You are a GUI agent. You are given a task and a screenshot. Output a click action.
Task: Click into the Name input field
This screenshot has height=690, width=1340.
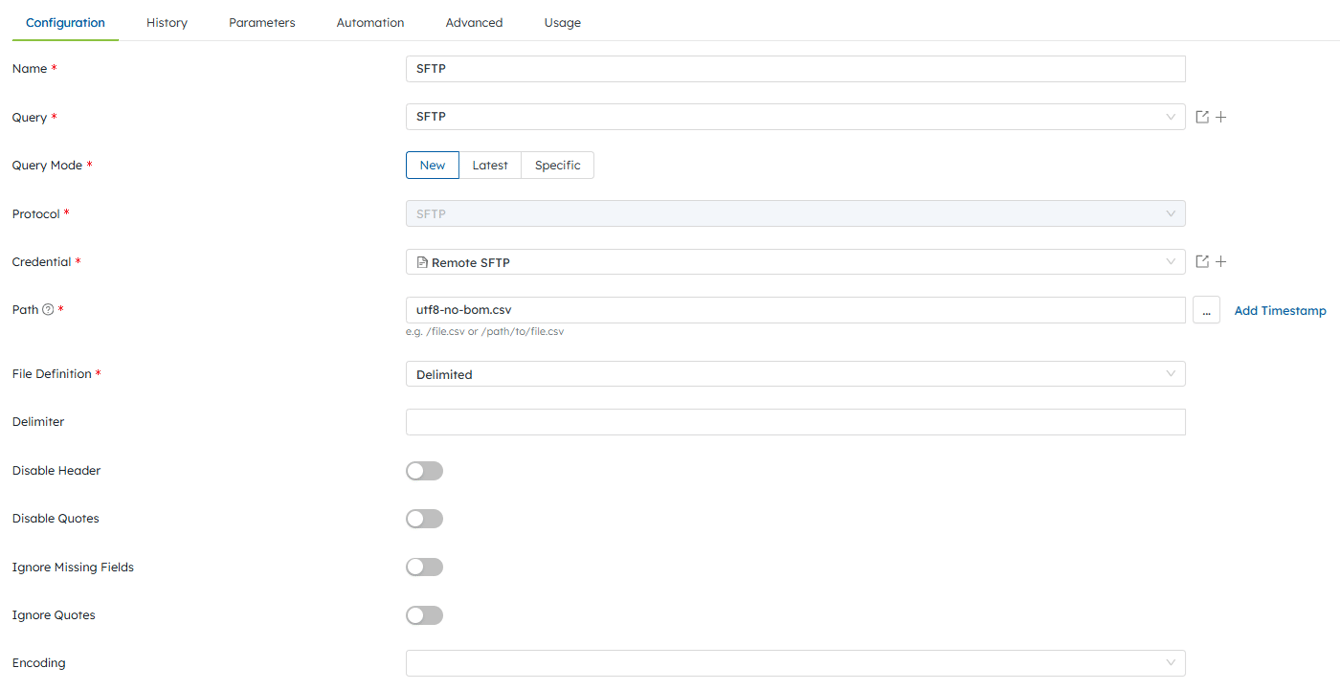pyautogui.click(x=795, y=69)
